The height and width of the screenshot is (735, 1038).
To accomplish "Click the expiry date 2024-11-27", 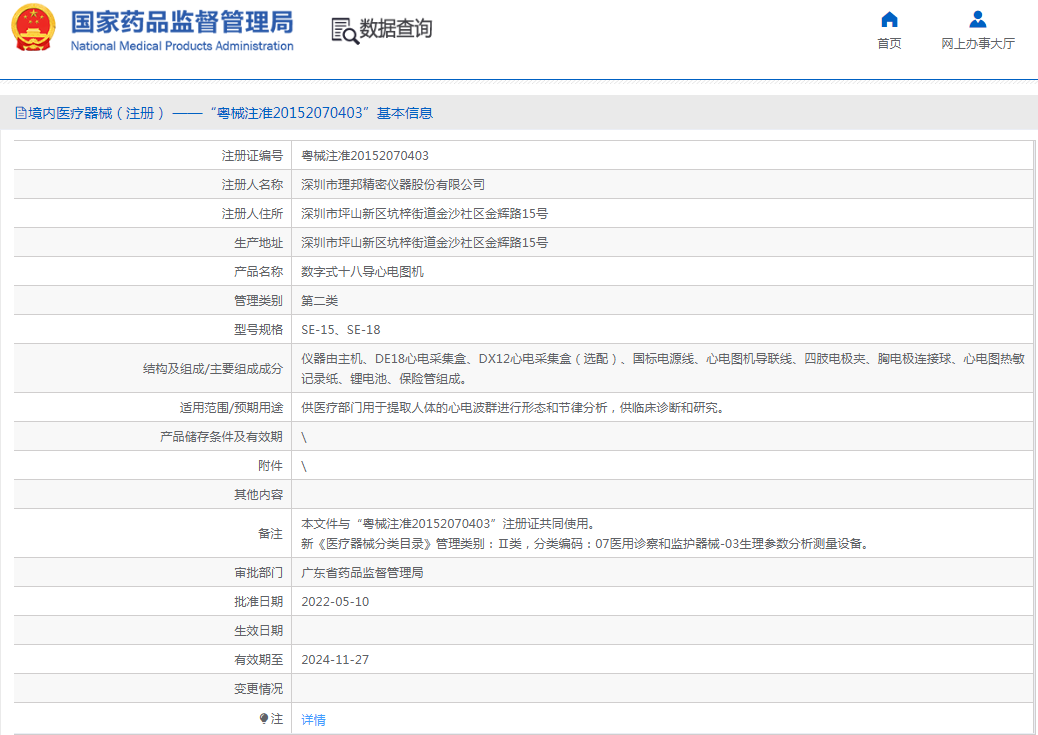I will (x=335, y=660).
